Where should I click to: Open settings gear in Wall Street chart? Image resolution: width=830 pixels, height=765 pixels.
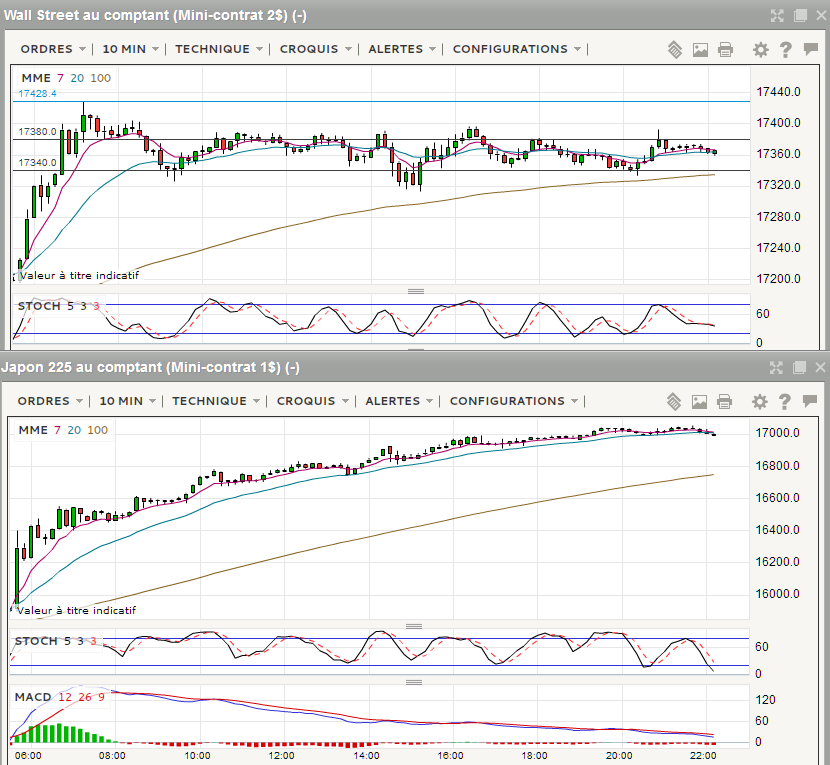click(x=761, y=49)
